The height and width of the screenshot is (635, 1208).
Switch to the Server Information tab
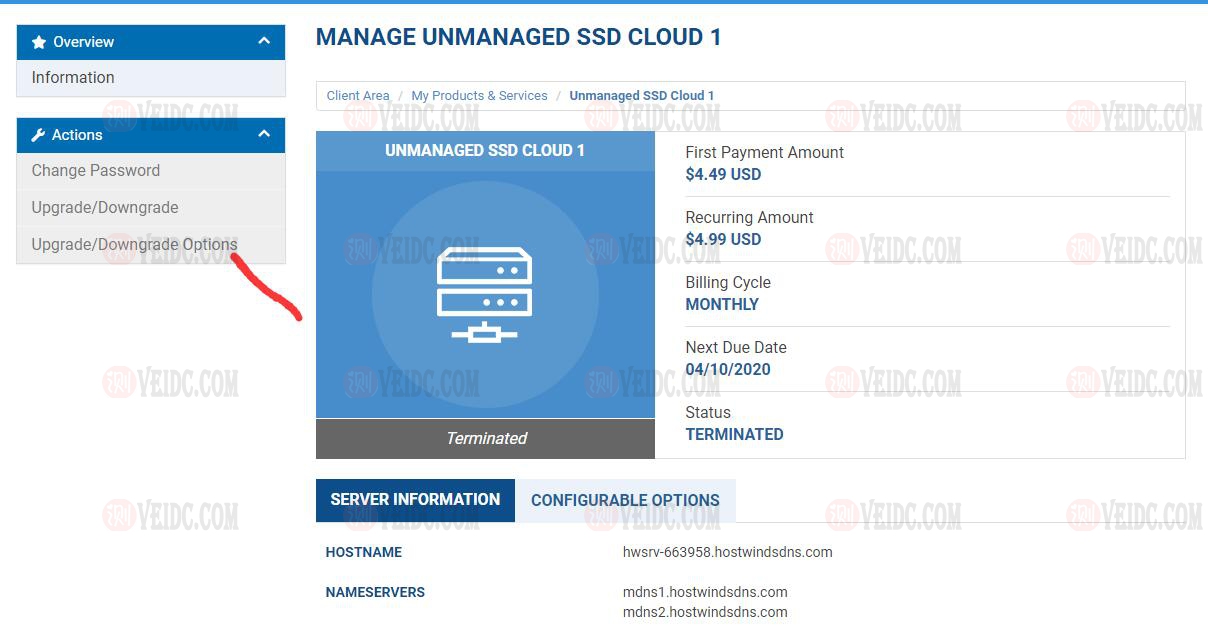click(415, 500)
